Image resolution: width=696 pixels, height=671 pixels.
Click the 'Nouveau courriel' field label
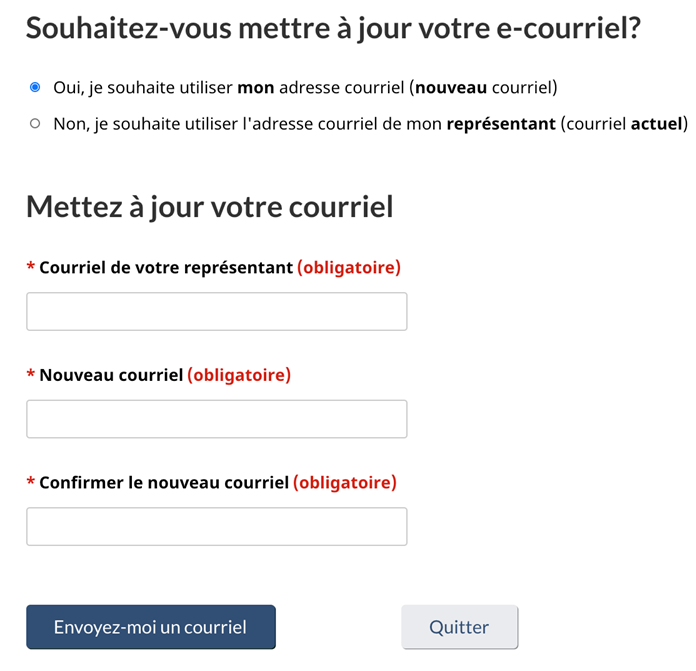[111, 375]
